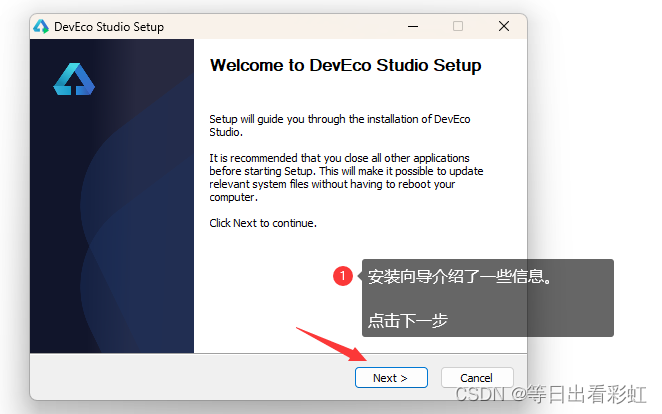Image resolution: width=662 pixels, height=414 pixels.
Task: Click the DevEco Studio title bar icon
Action: [x=41, y=27]
